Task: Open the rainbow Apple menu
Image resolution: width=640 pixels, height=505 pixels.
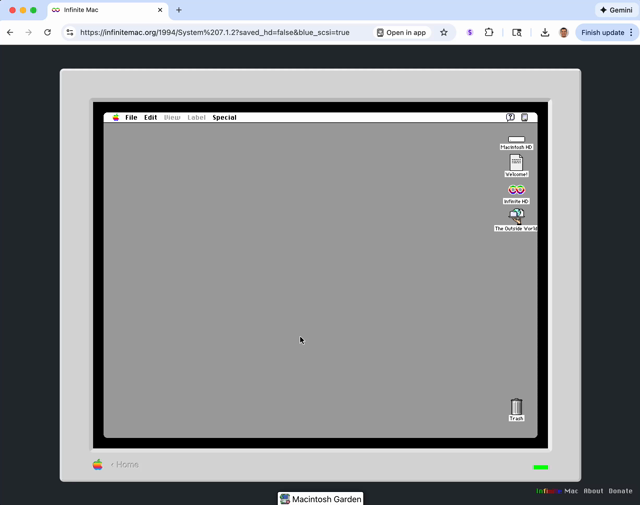Action: pos(116,117)
